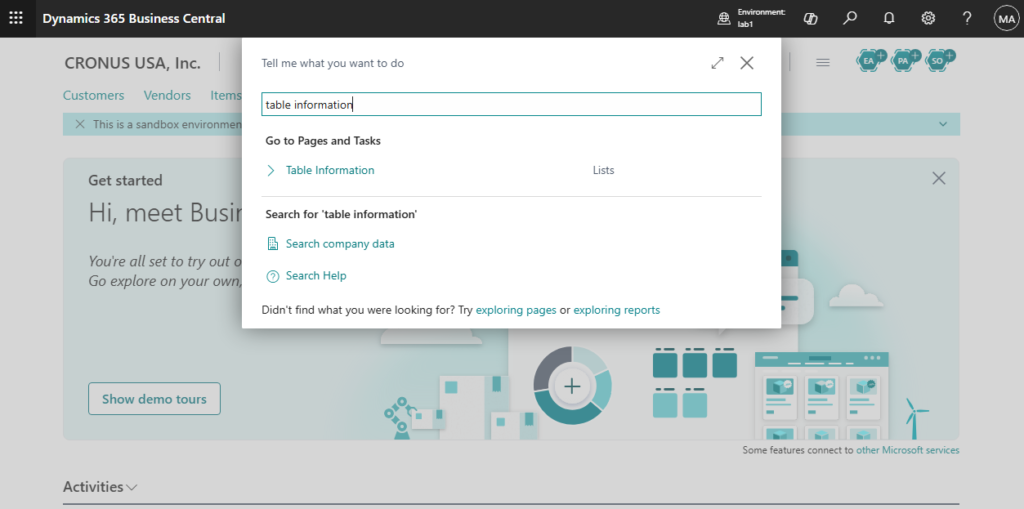The width and height of the screenshot is (1024, 509).
Task: Open the app launcher waffle icon
Action: [x=16, y=18]
